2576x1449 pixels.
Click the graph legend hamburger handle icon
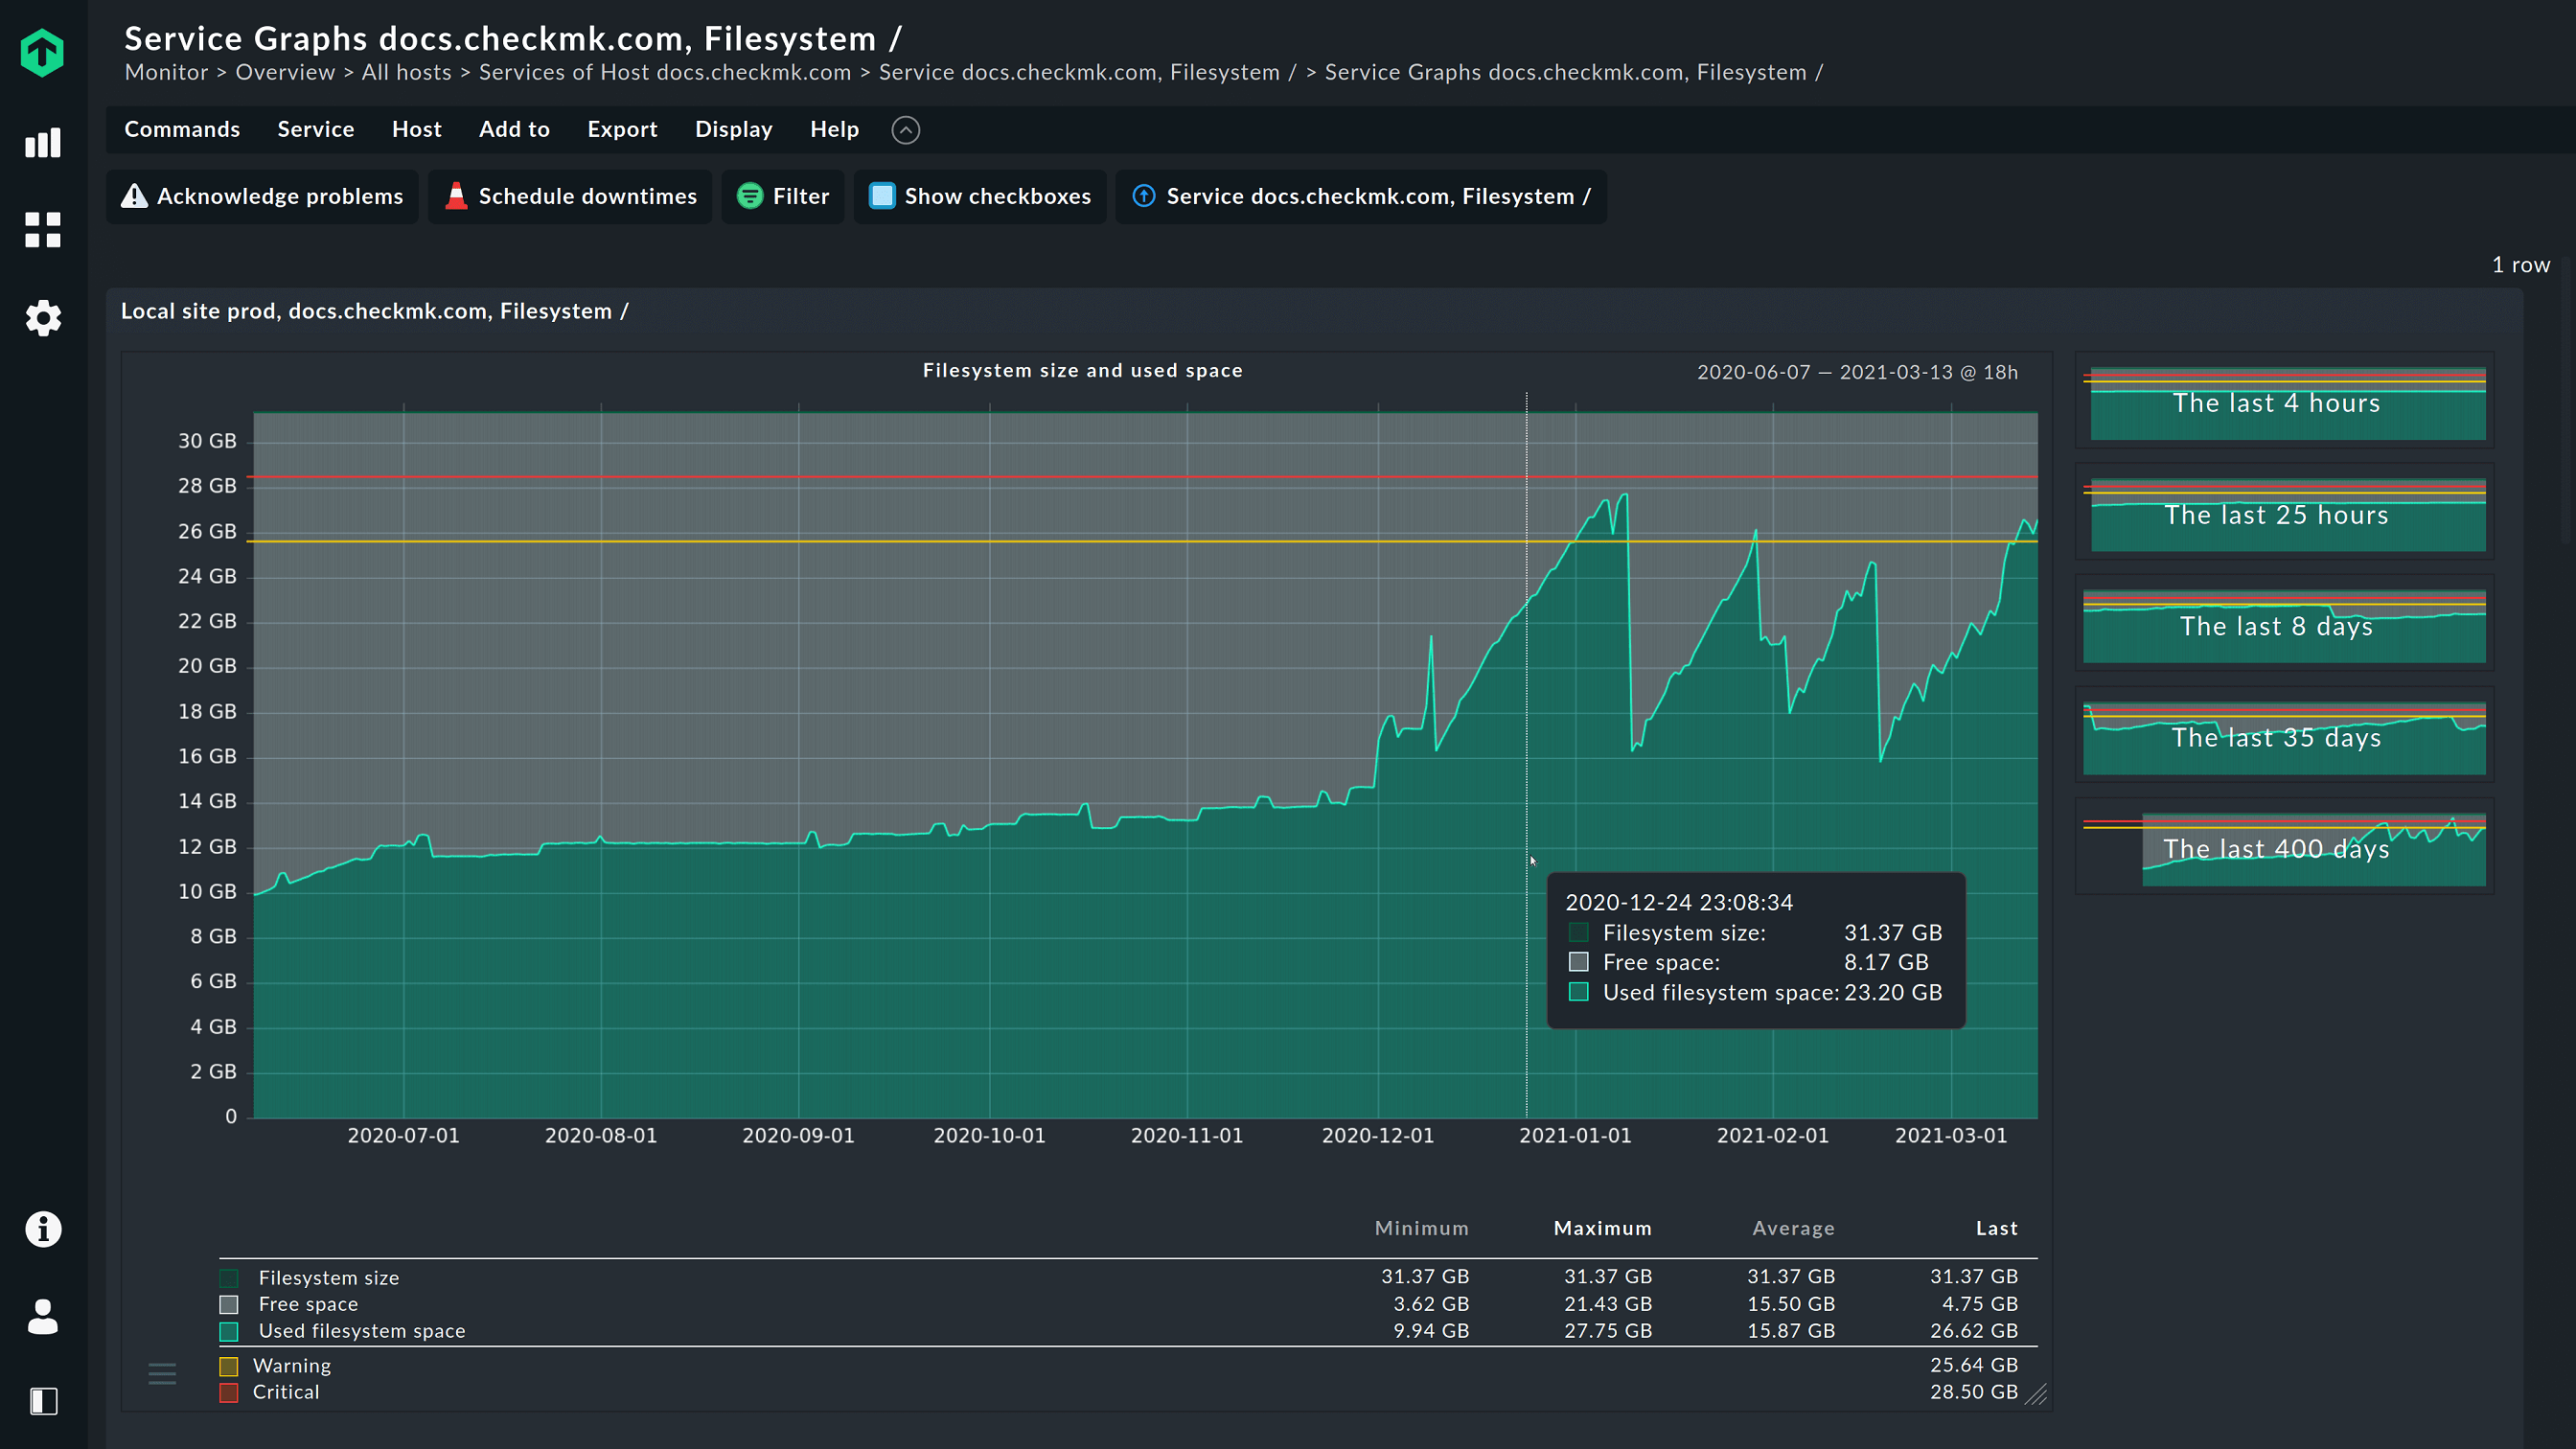[162, 1373]
